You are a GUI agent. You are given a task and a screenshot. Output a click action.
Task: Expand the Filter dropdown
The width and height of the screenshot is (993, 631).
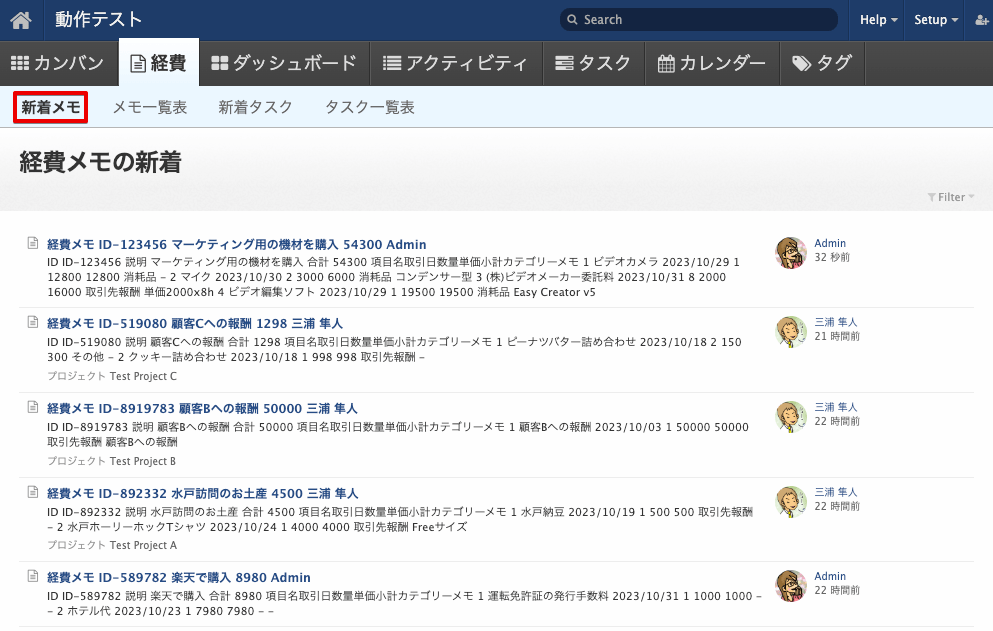[951, 198]
